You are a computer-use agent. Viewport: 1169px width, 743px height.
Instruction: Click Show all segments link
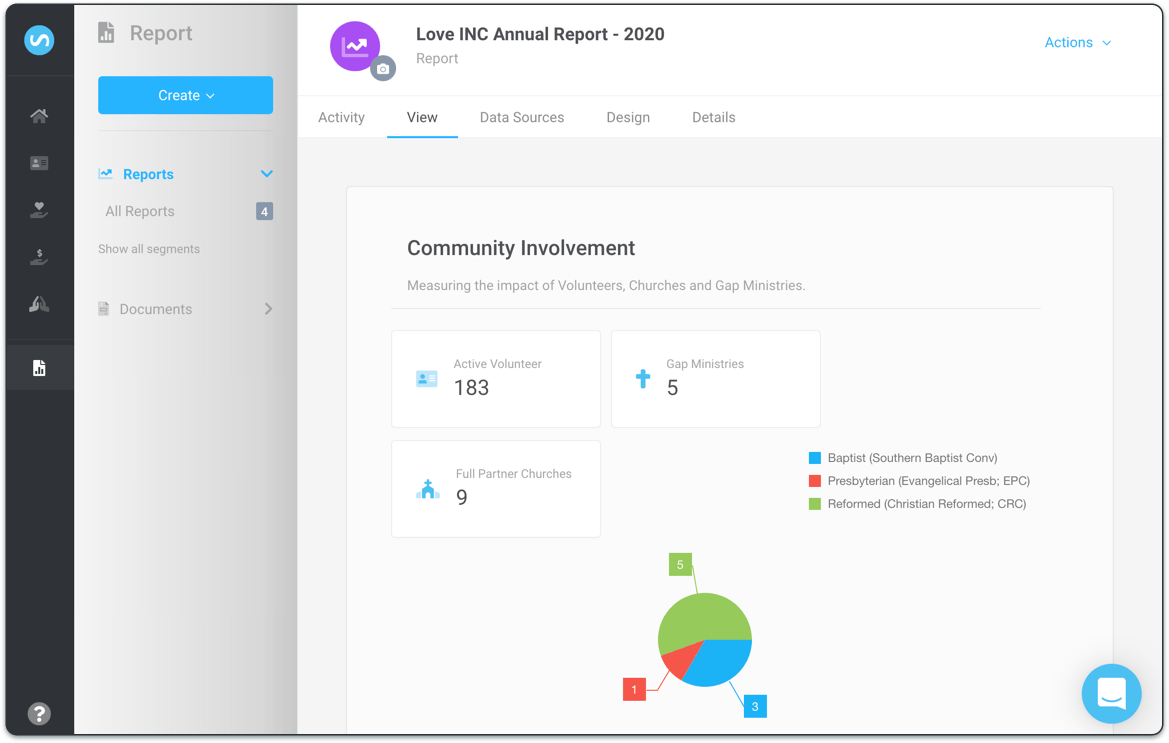149,249
